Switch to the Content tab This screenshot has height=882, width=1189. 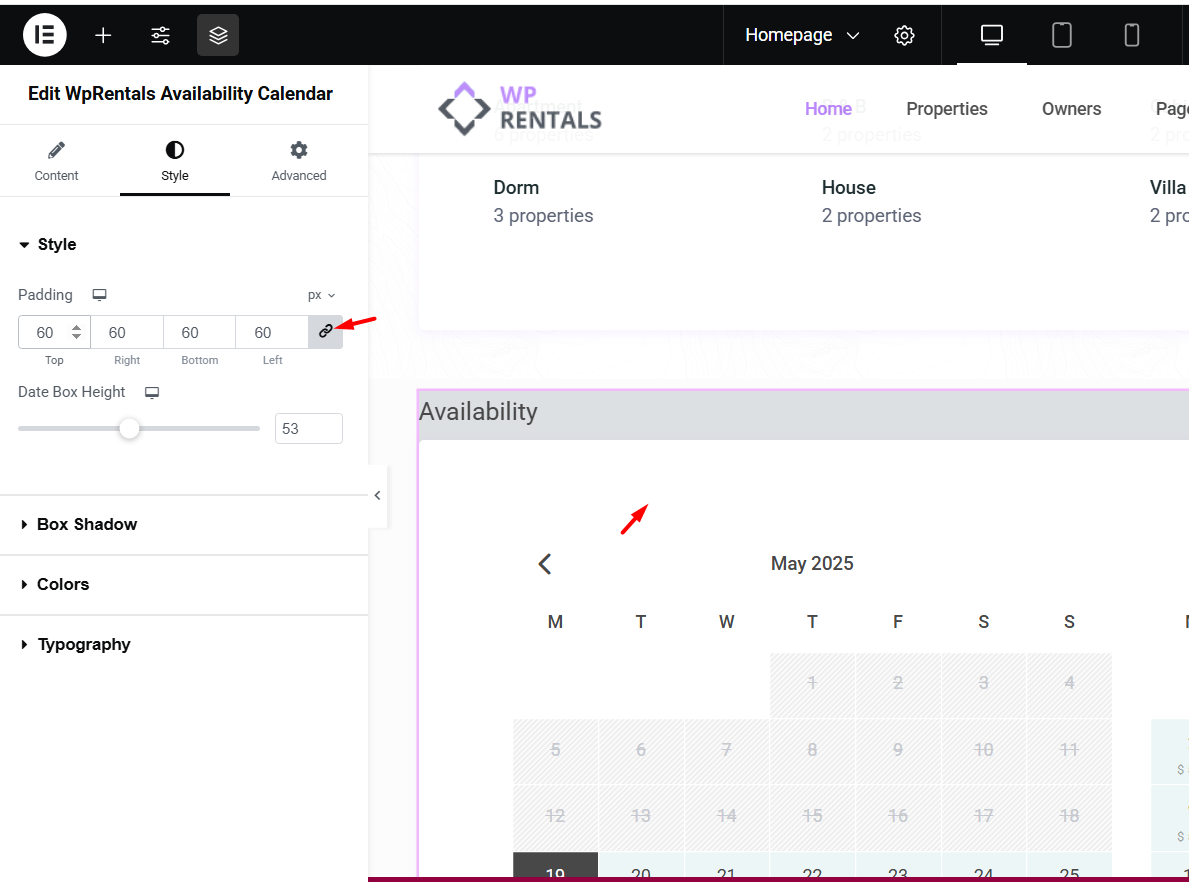click(x=57, y=161)
